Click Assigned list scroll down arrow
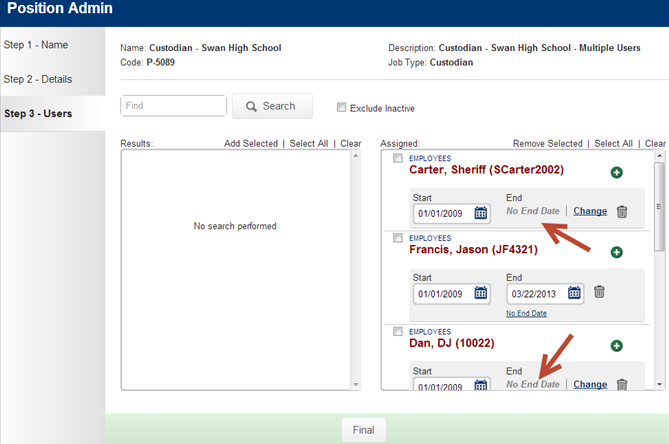This screenshot has width=669, height=444. click(x=660, y=385)
